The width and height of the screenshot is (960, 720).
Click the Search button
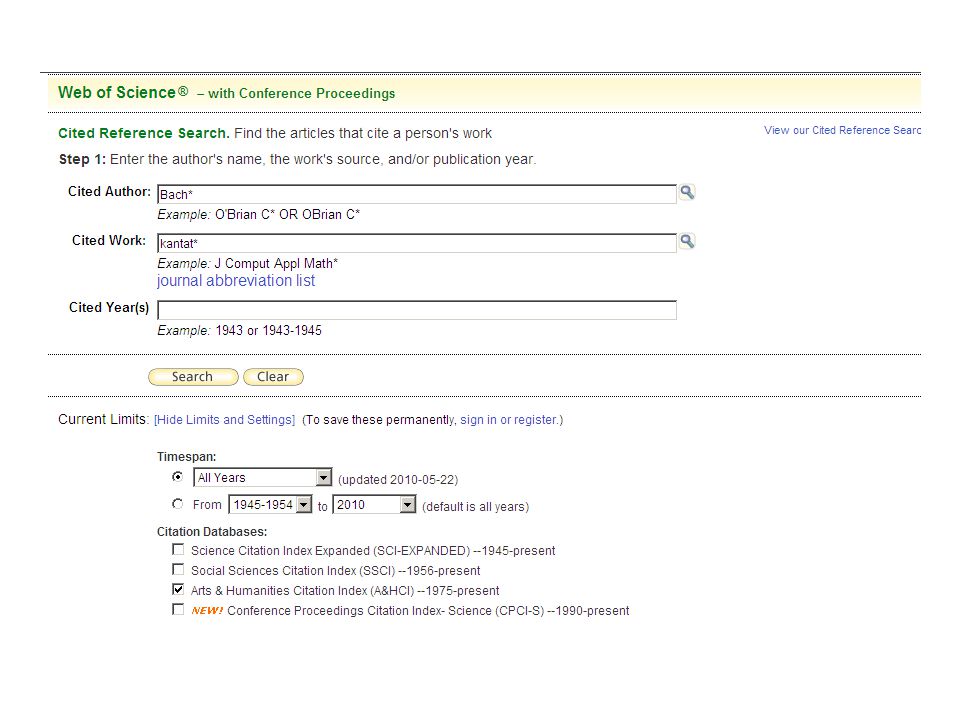pyautogui.click(x=193, y=377)
